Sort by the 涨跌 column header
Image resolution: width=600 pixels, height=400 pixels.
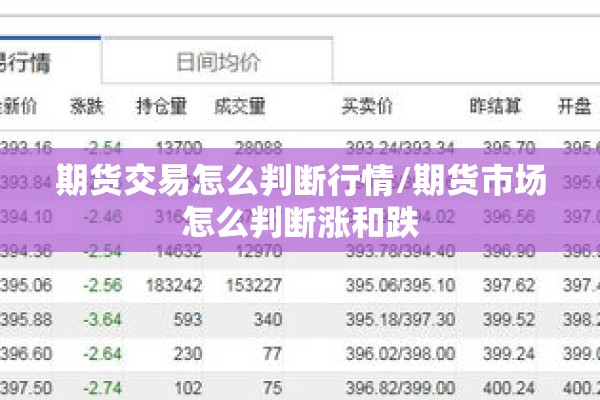coord(87,106)
